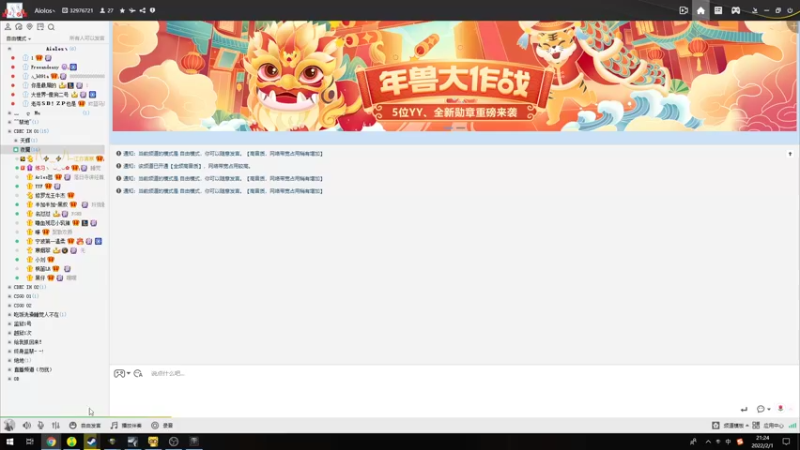Expand the CDEC IN 02 channel
The image size is (800, 450).
coord(9,287)
